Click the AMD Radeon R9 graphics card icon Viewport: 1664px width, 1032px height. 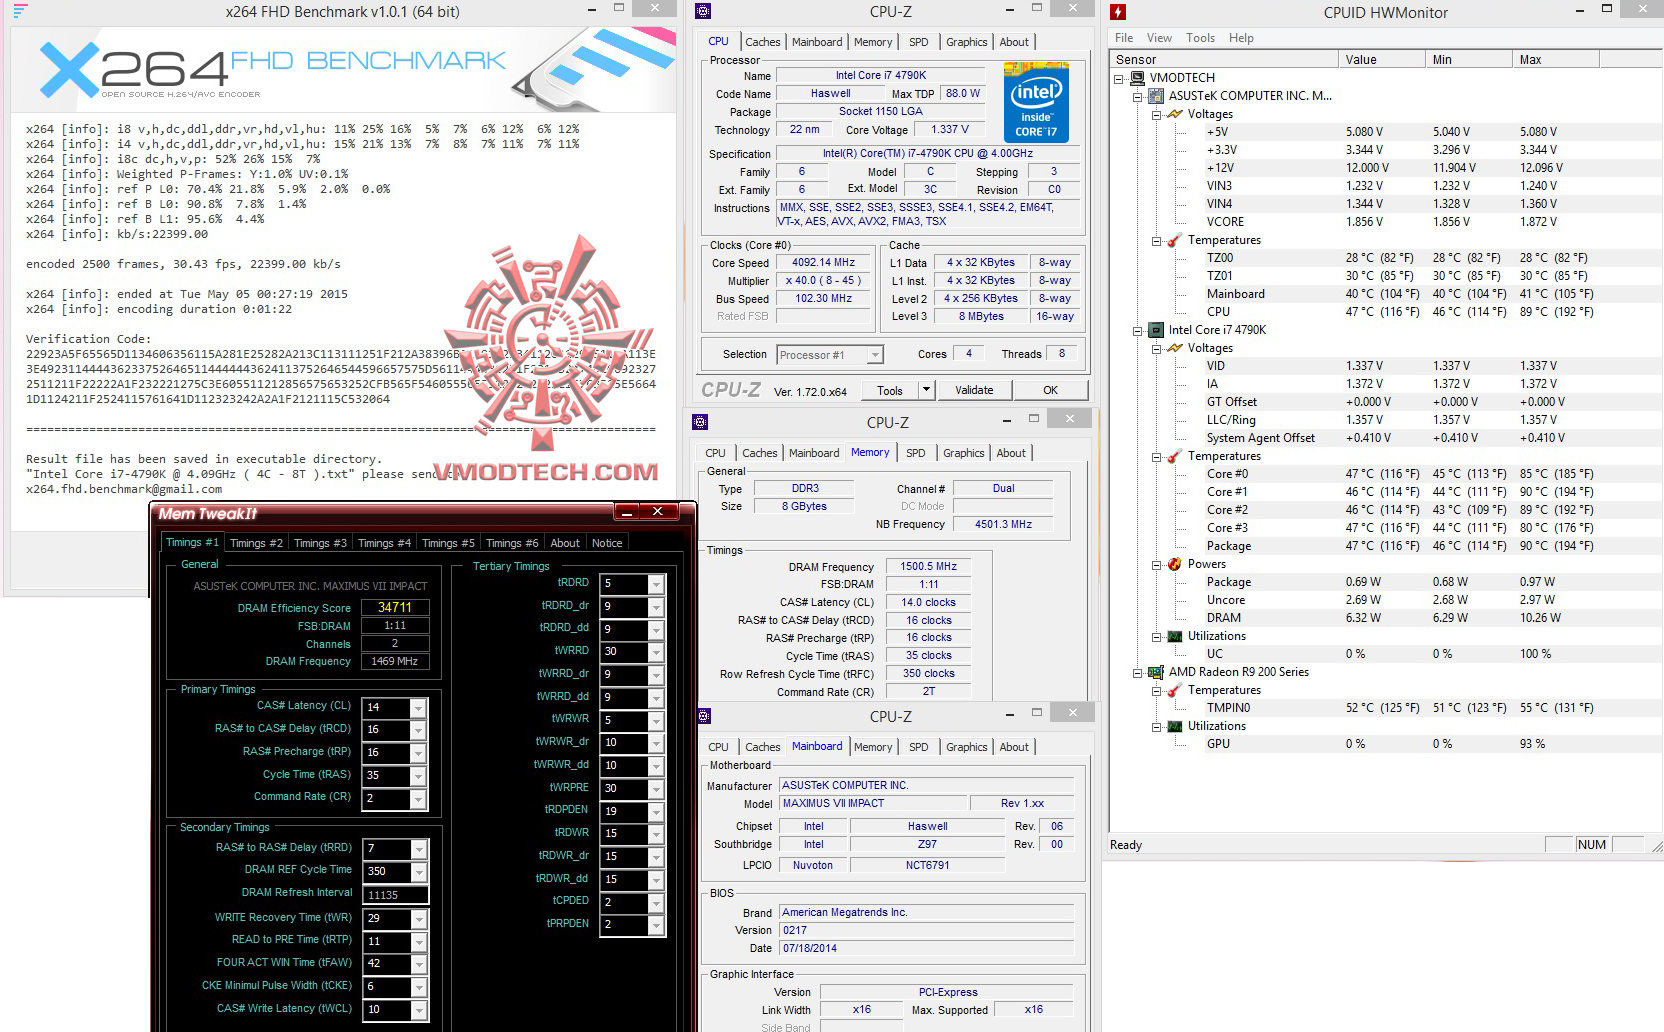[x=1157, y=672]
